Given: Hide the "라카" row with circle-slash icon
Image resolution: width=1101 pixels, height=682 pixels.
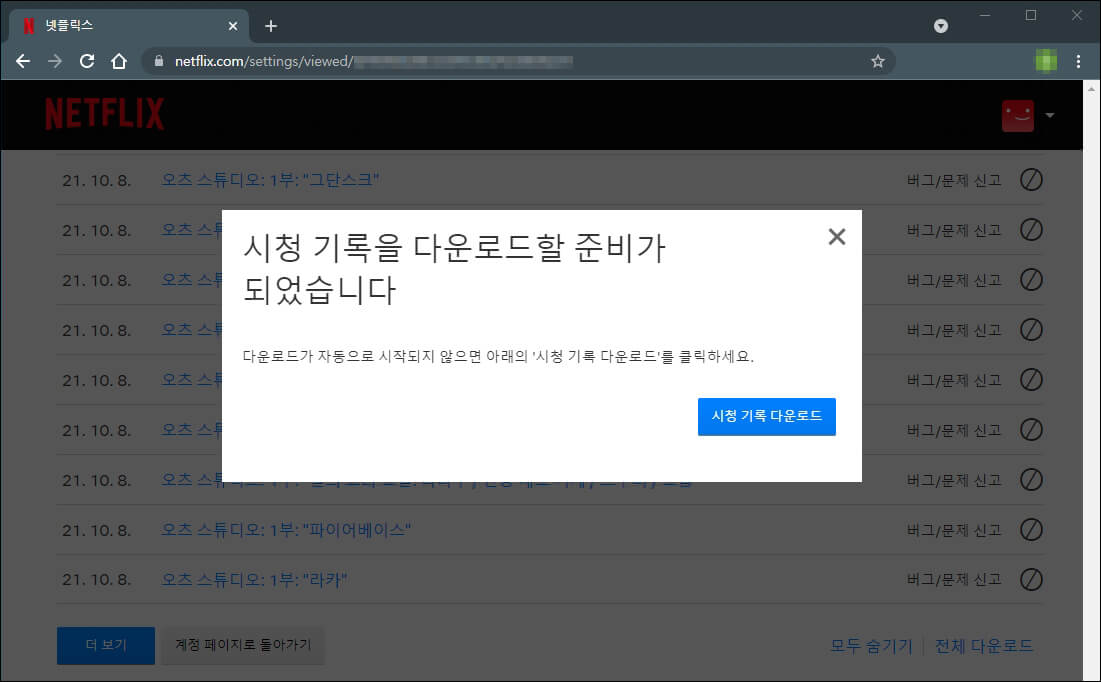Looking at the screenshot, I should [x=1031, y=579].
